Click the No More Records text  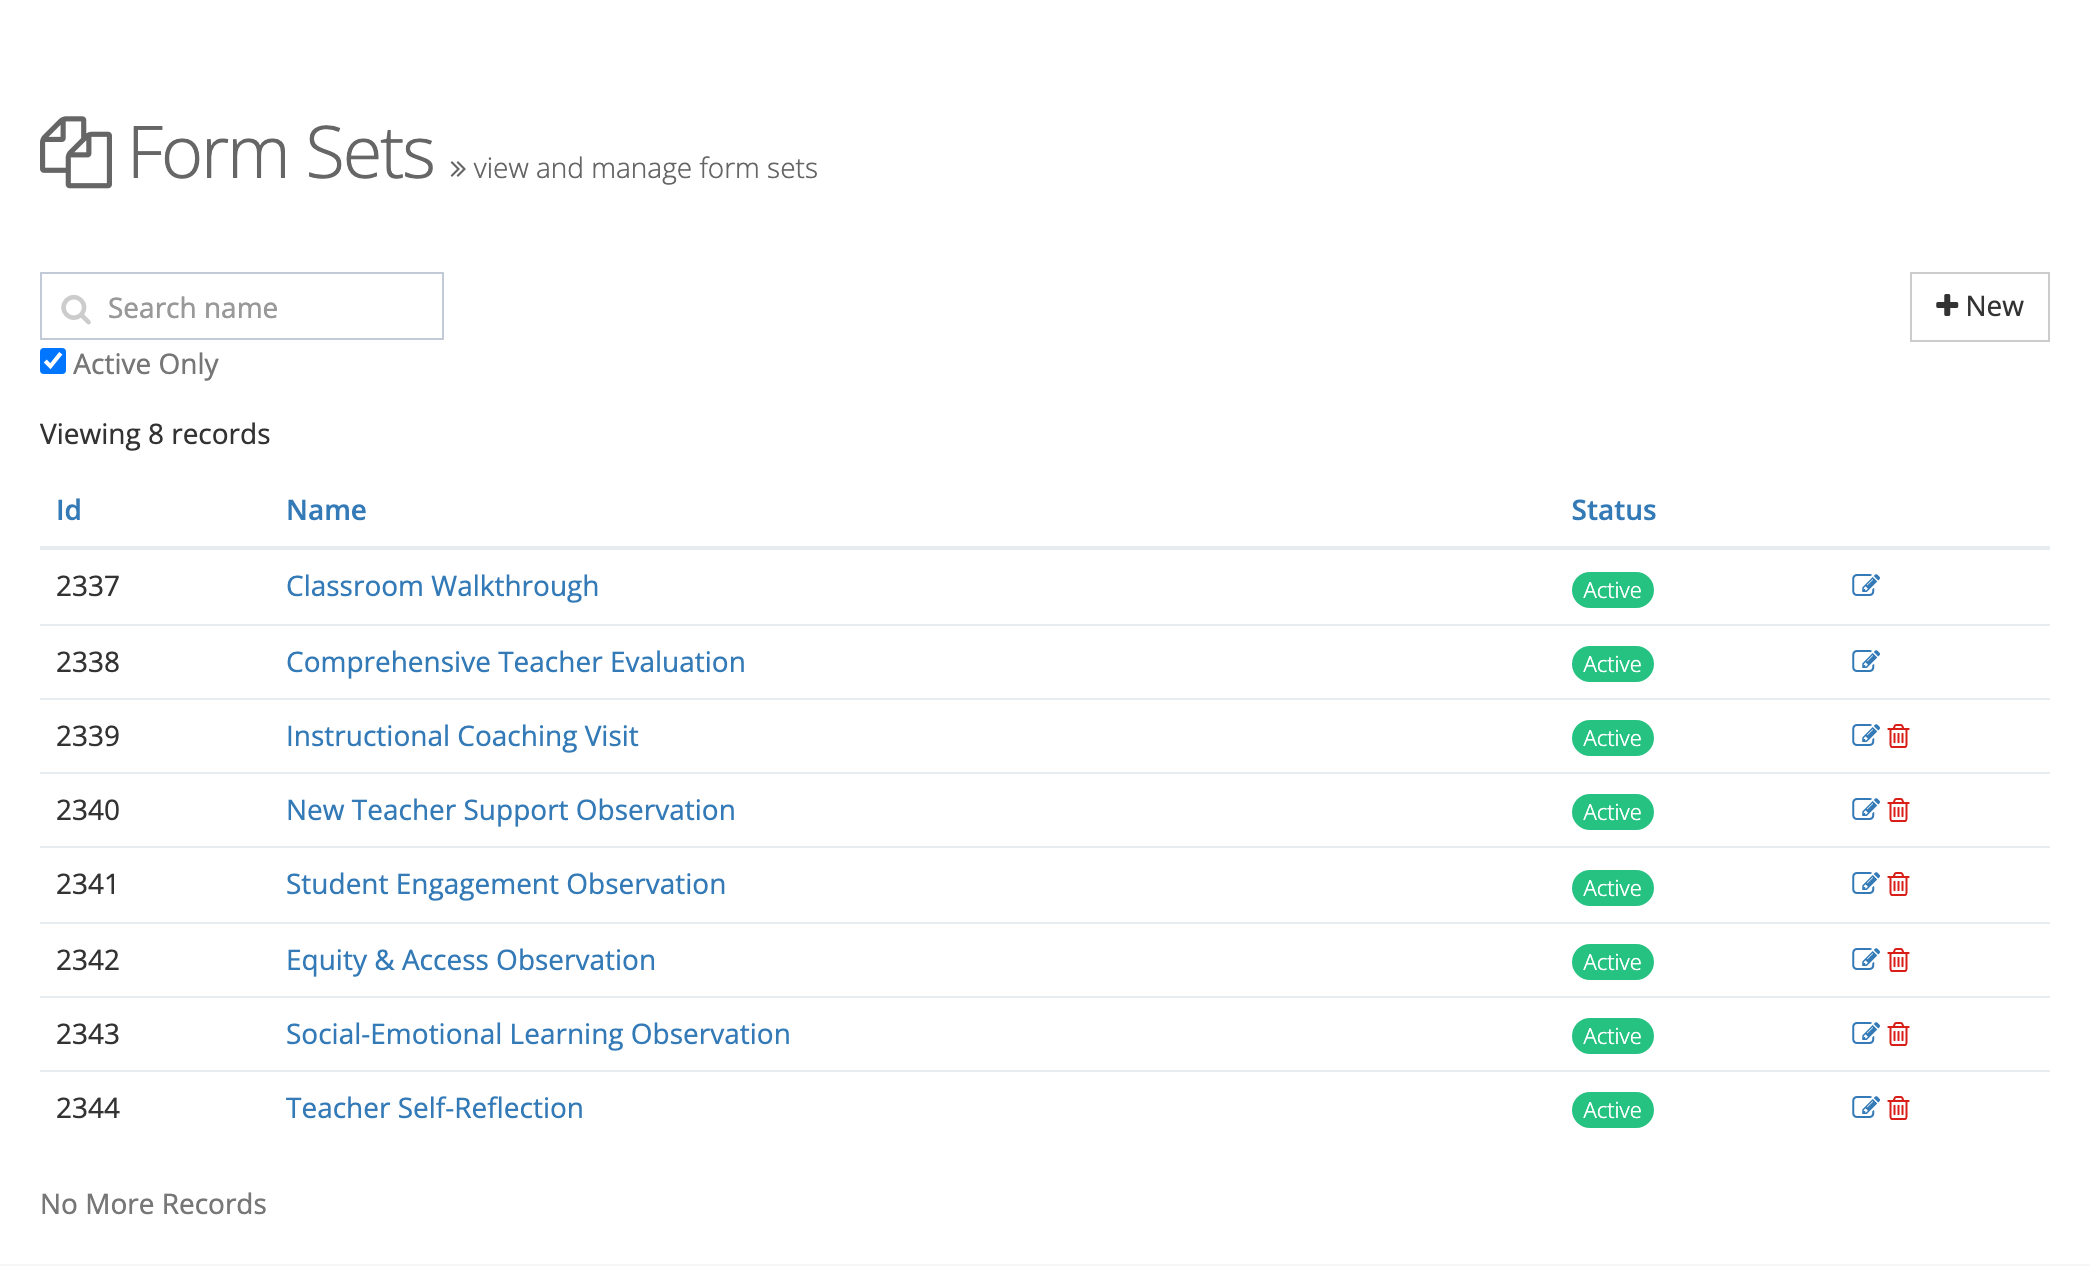pos(153,1204)
